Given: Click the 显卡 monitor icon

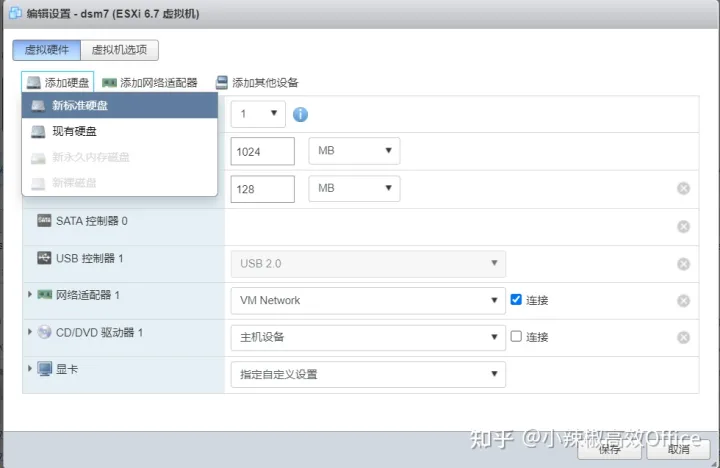Looking at the screenshot, I should pos(45,369).
